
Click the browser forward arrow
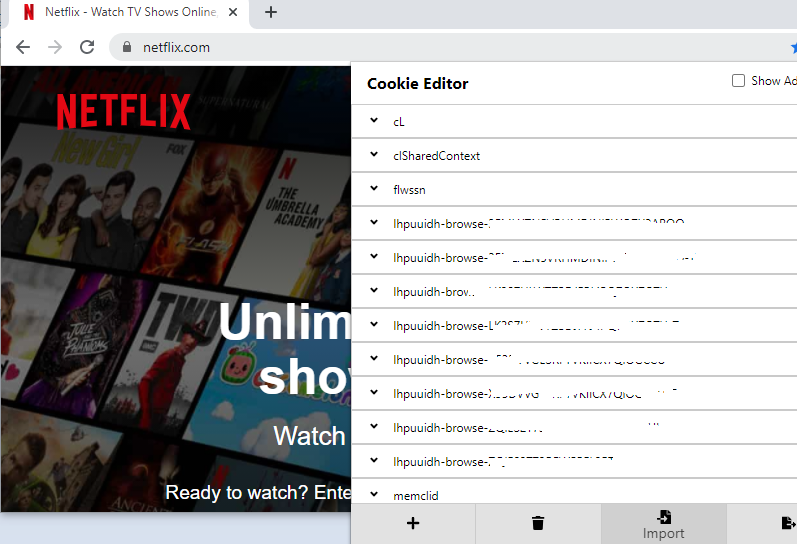pos(55,47)
